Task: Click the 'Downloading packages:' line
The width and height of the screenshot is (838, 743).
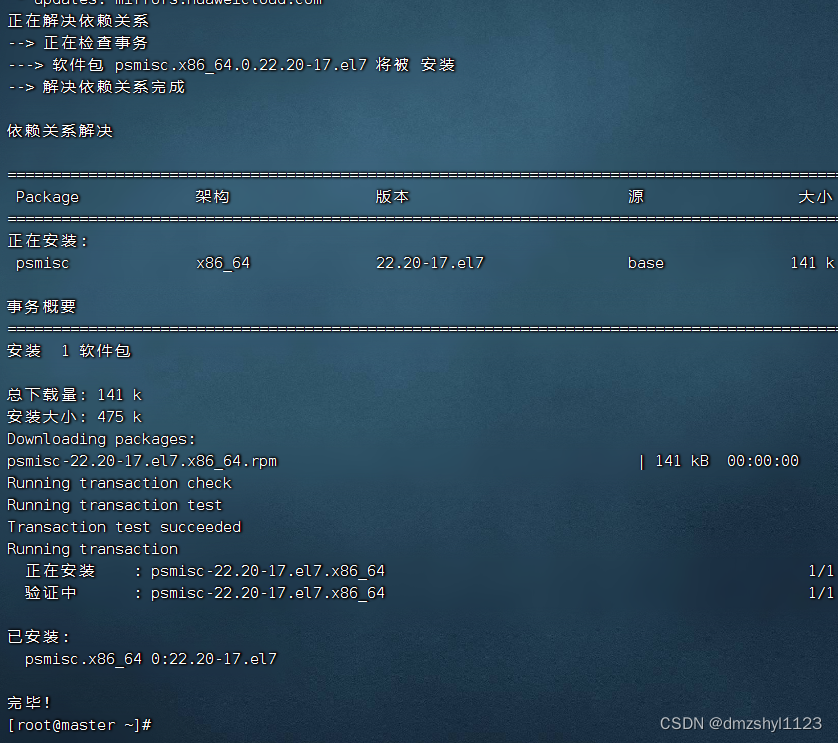Action: (102, 439)
